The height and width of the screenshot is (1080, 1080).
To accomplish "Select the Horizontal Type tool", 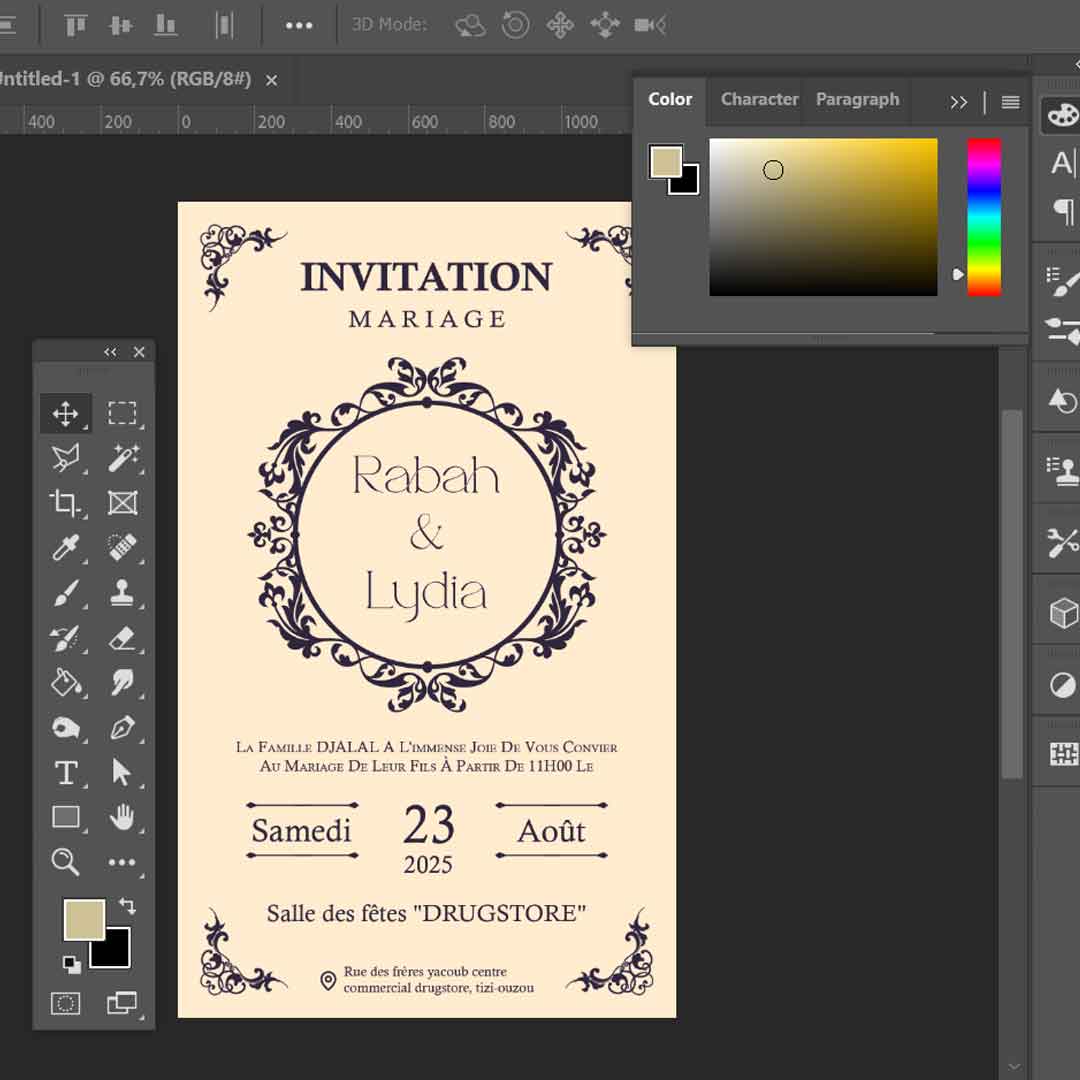I will point(65,773).
